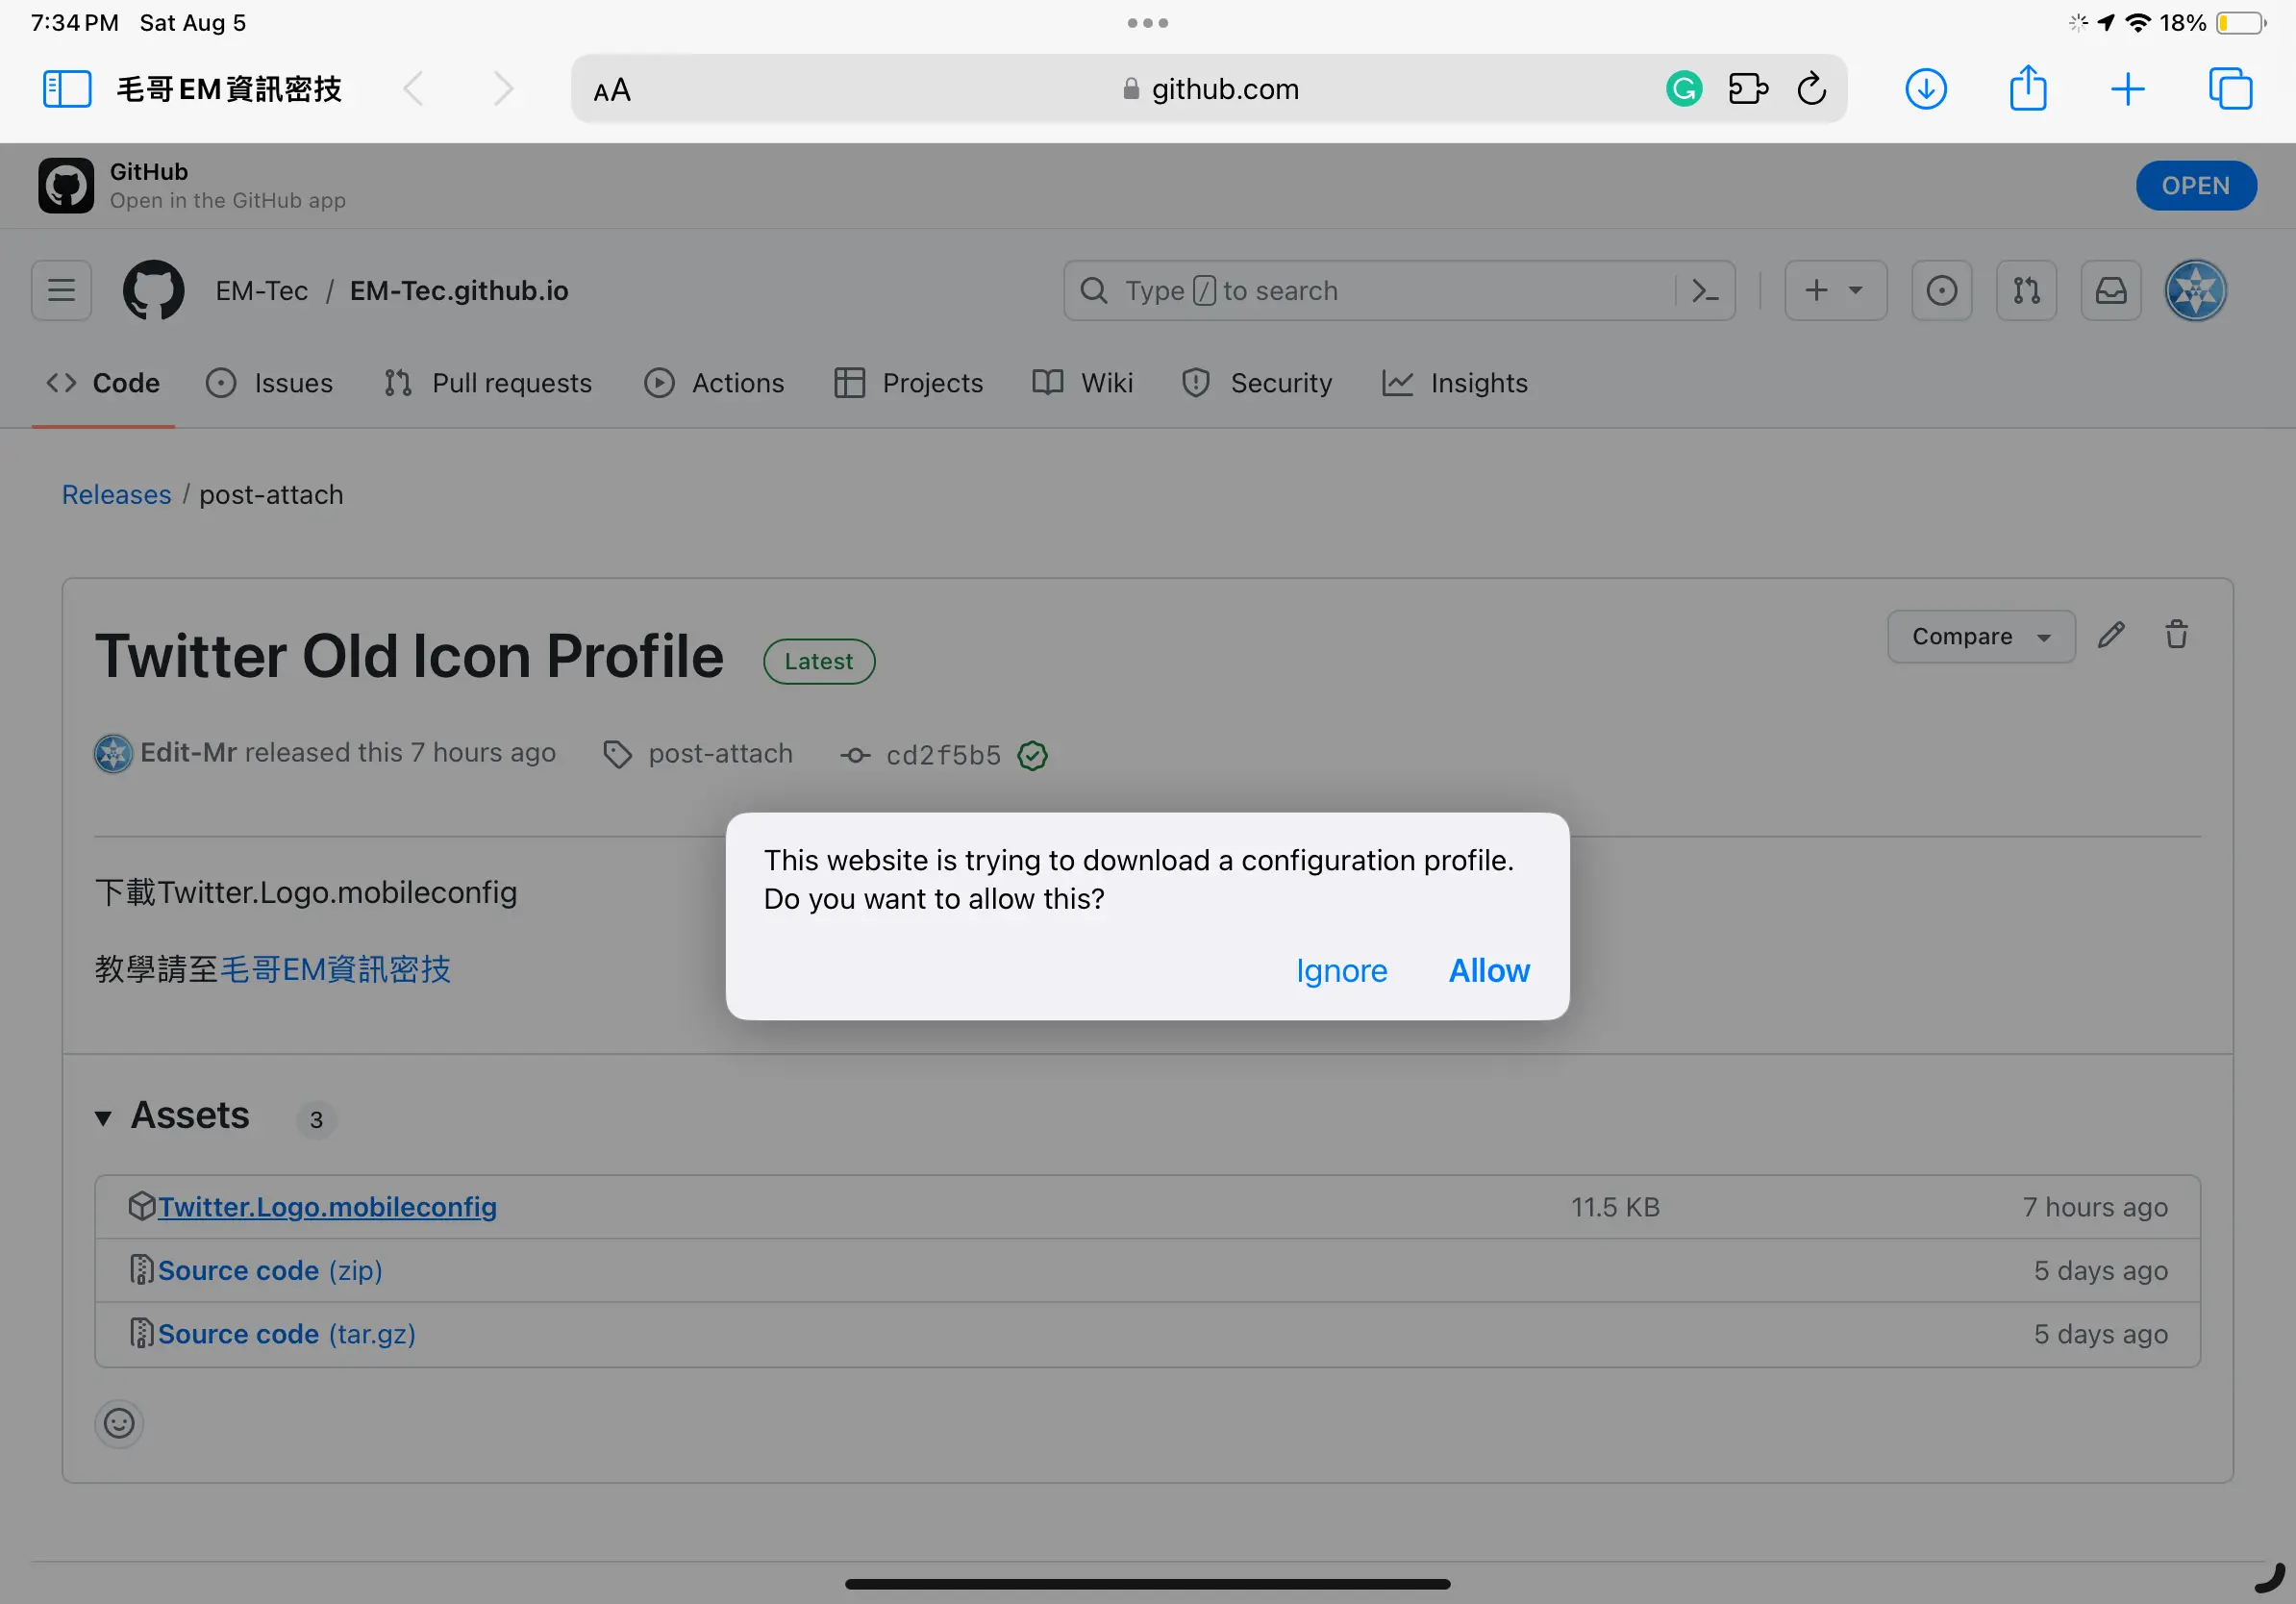Image resolution: width=2296 pixels, height=1604 pixels.
Task: Switch to the Issues tab
Action: pyautogui.click(x=269, y=384)
